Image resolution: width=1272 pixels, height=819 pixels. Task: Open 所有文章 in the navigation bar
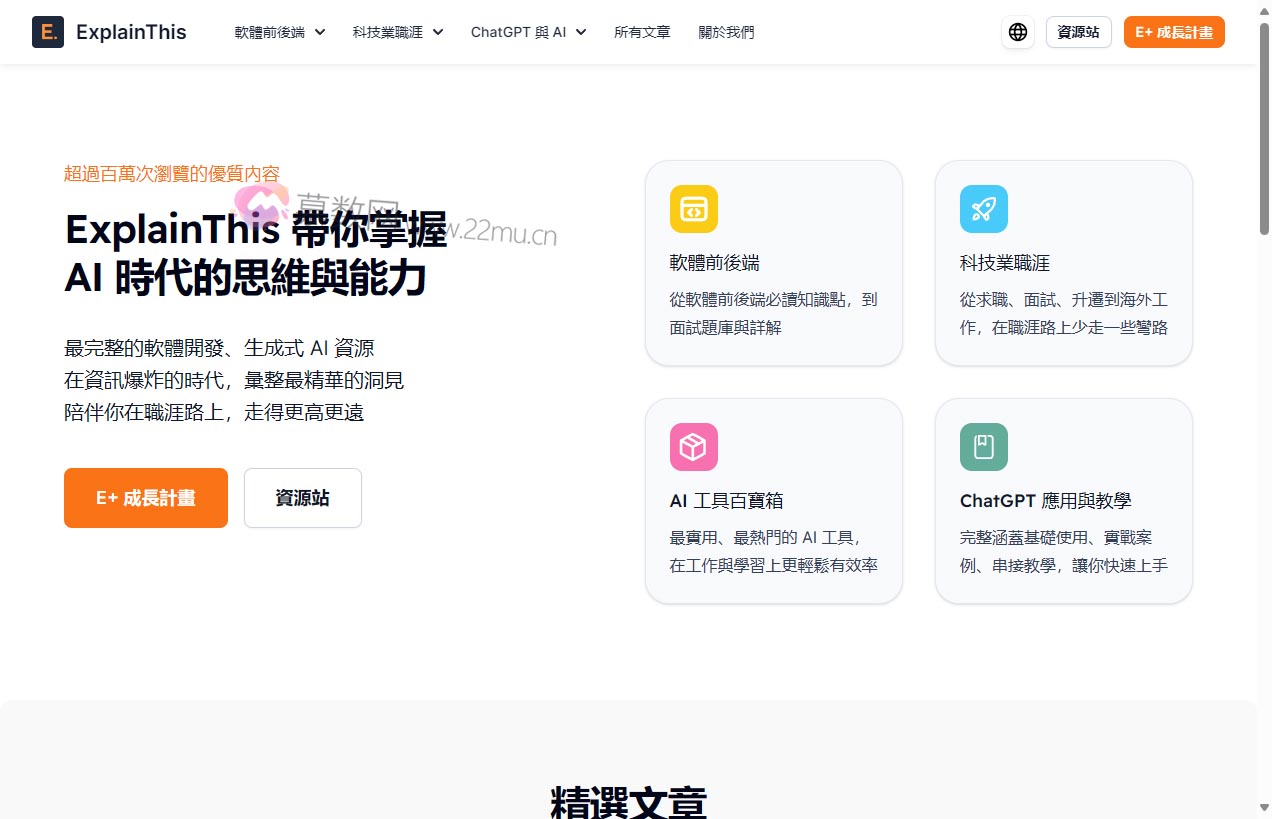tap(642, 32)
